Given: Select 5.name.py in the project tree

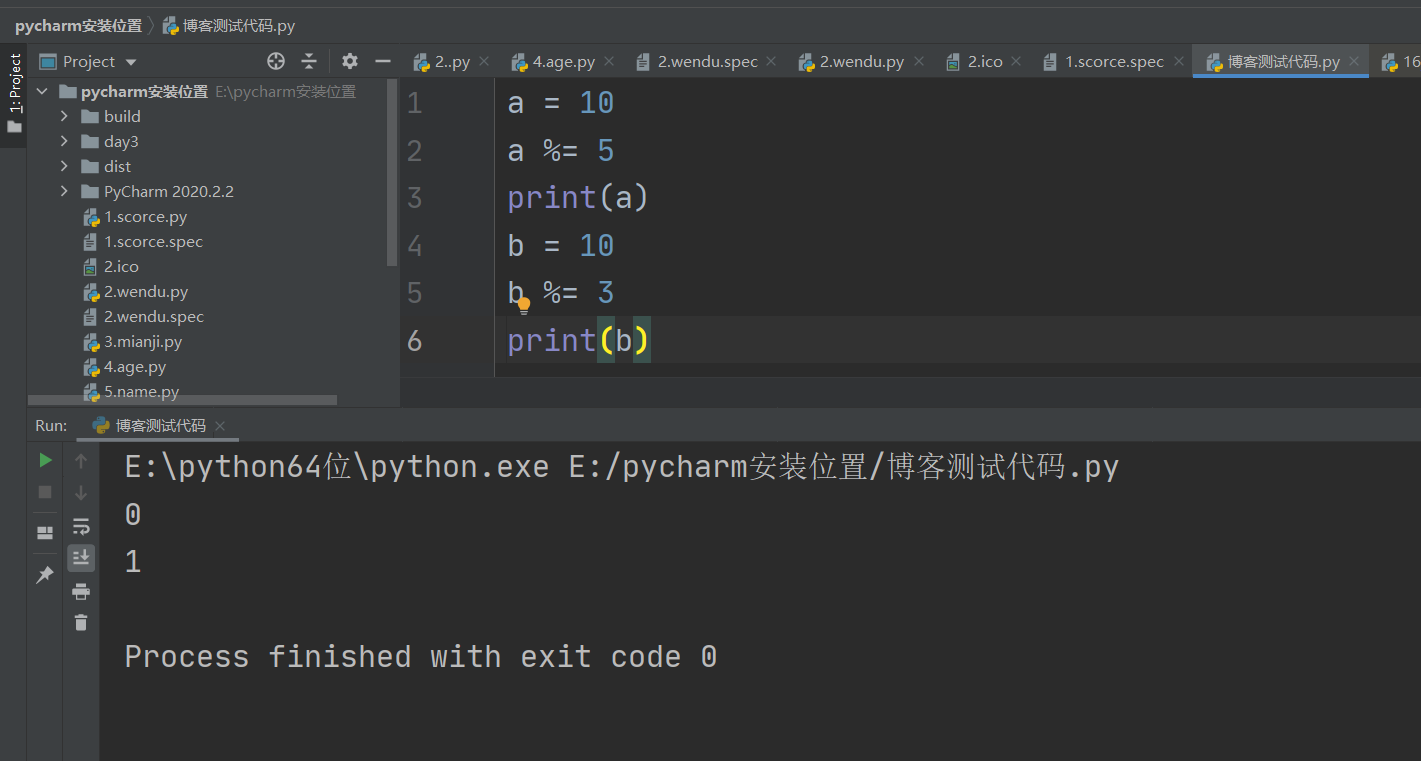Looking at the screenshot, I should pyautogui.click(x=142, y=391).
